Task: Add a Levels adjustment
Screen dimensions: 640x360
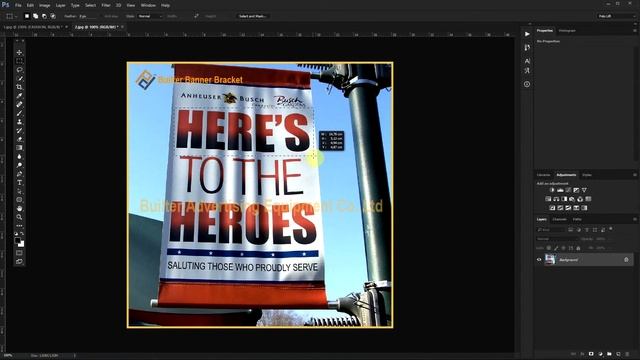Action: point(560,190)
